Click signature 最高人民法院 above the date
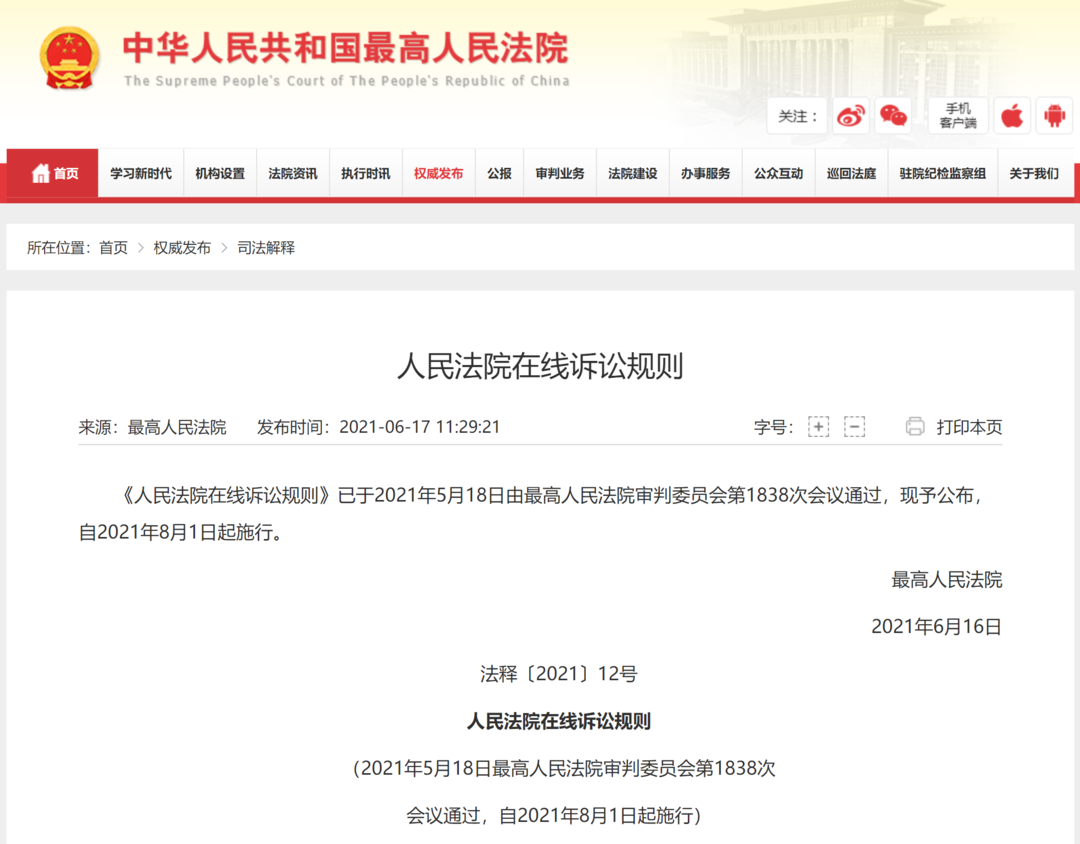The image size is (1080, 844). click(947, 579)
